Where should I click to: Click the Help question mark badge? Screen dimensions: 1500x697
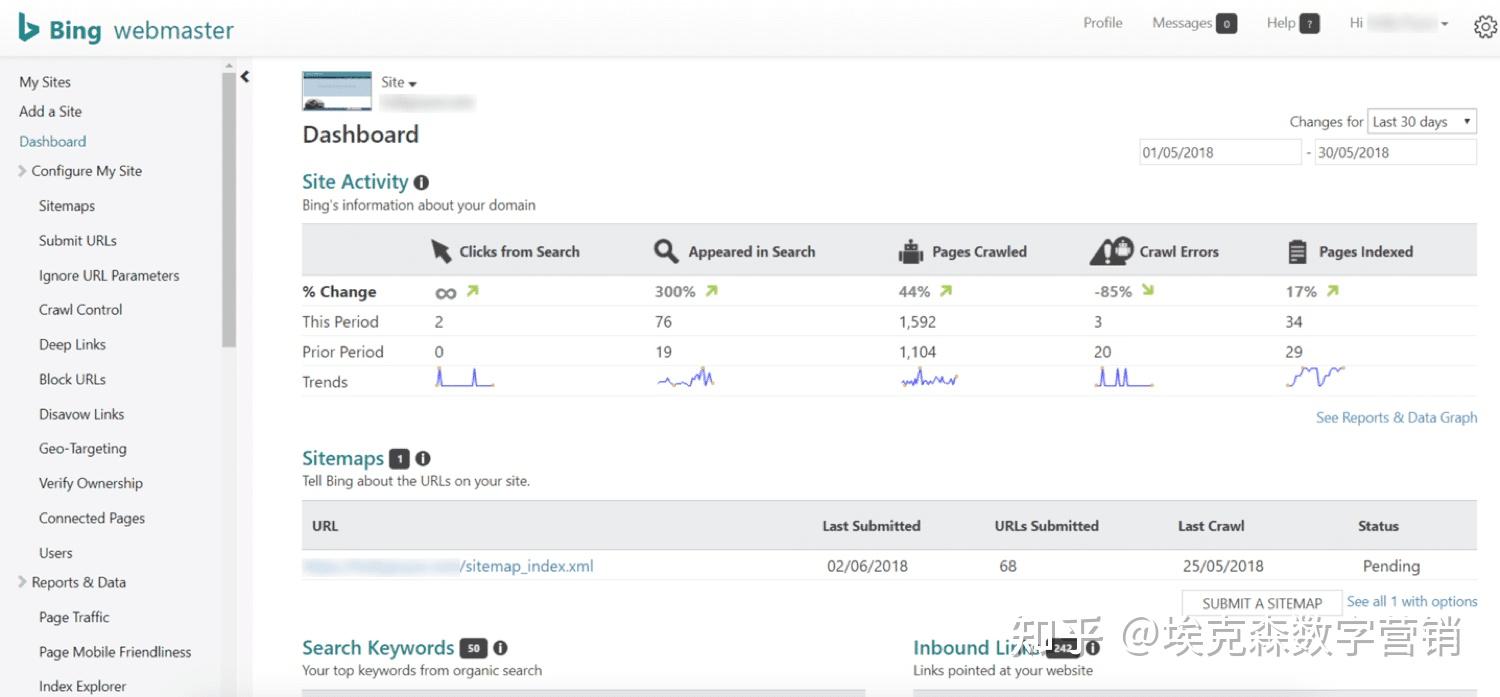point(1309,24)
